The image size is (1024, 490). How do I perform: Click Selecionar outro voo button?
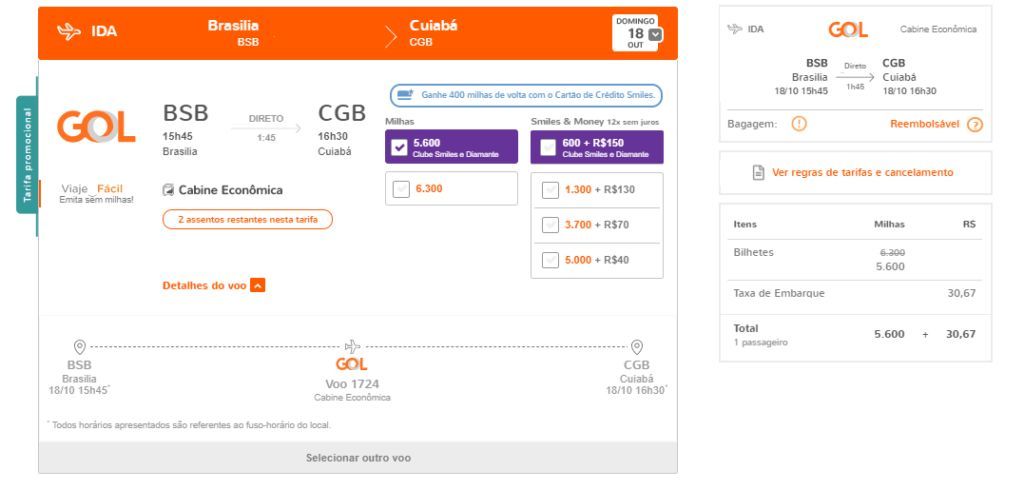(358, 458)
